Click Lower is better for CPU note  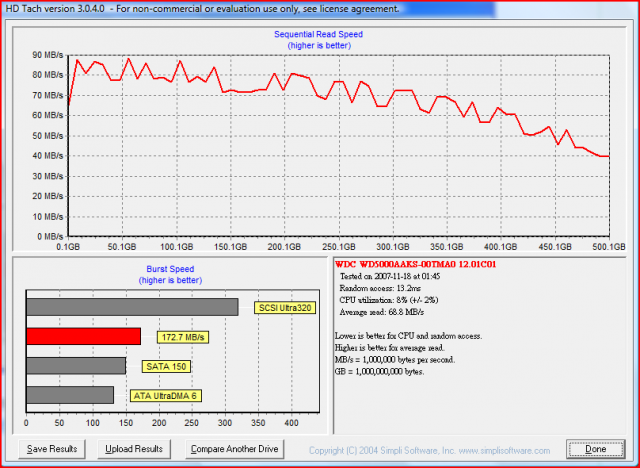[409, 336]
